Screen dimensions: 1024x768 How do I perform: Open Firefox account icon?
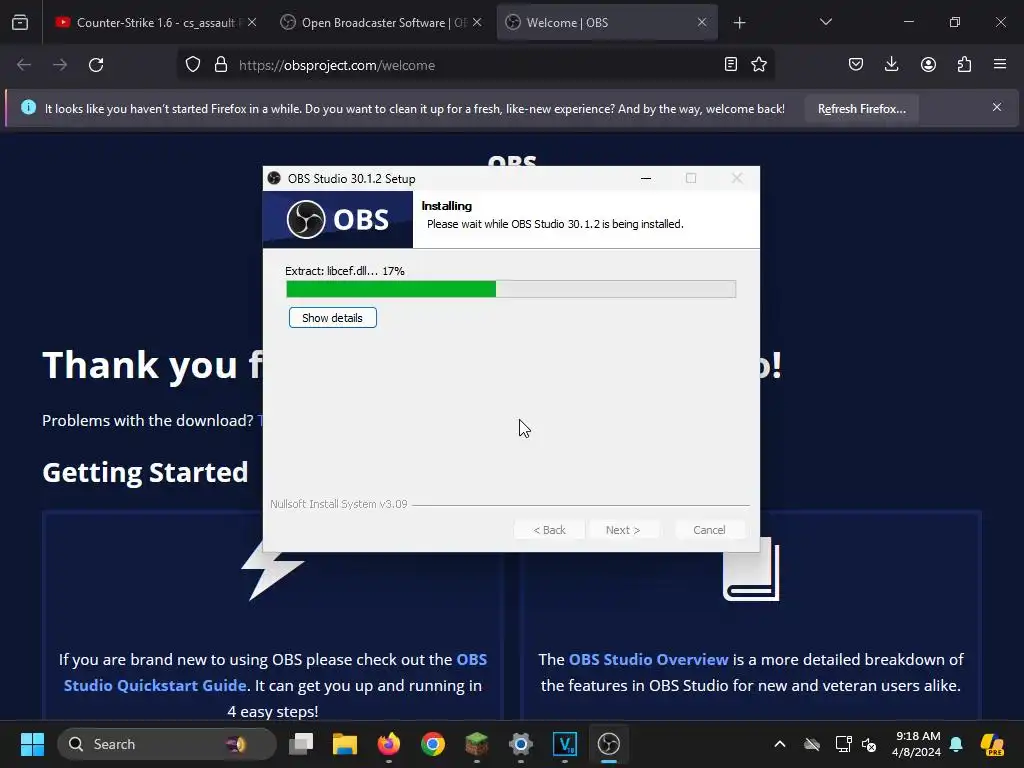pos(928,64)
